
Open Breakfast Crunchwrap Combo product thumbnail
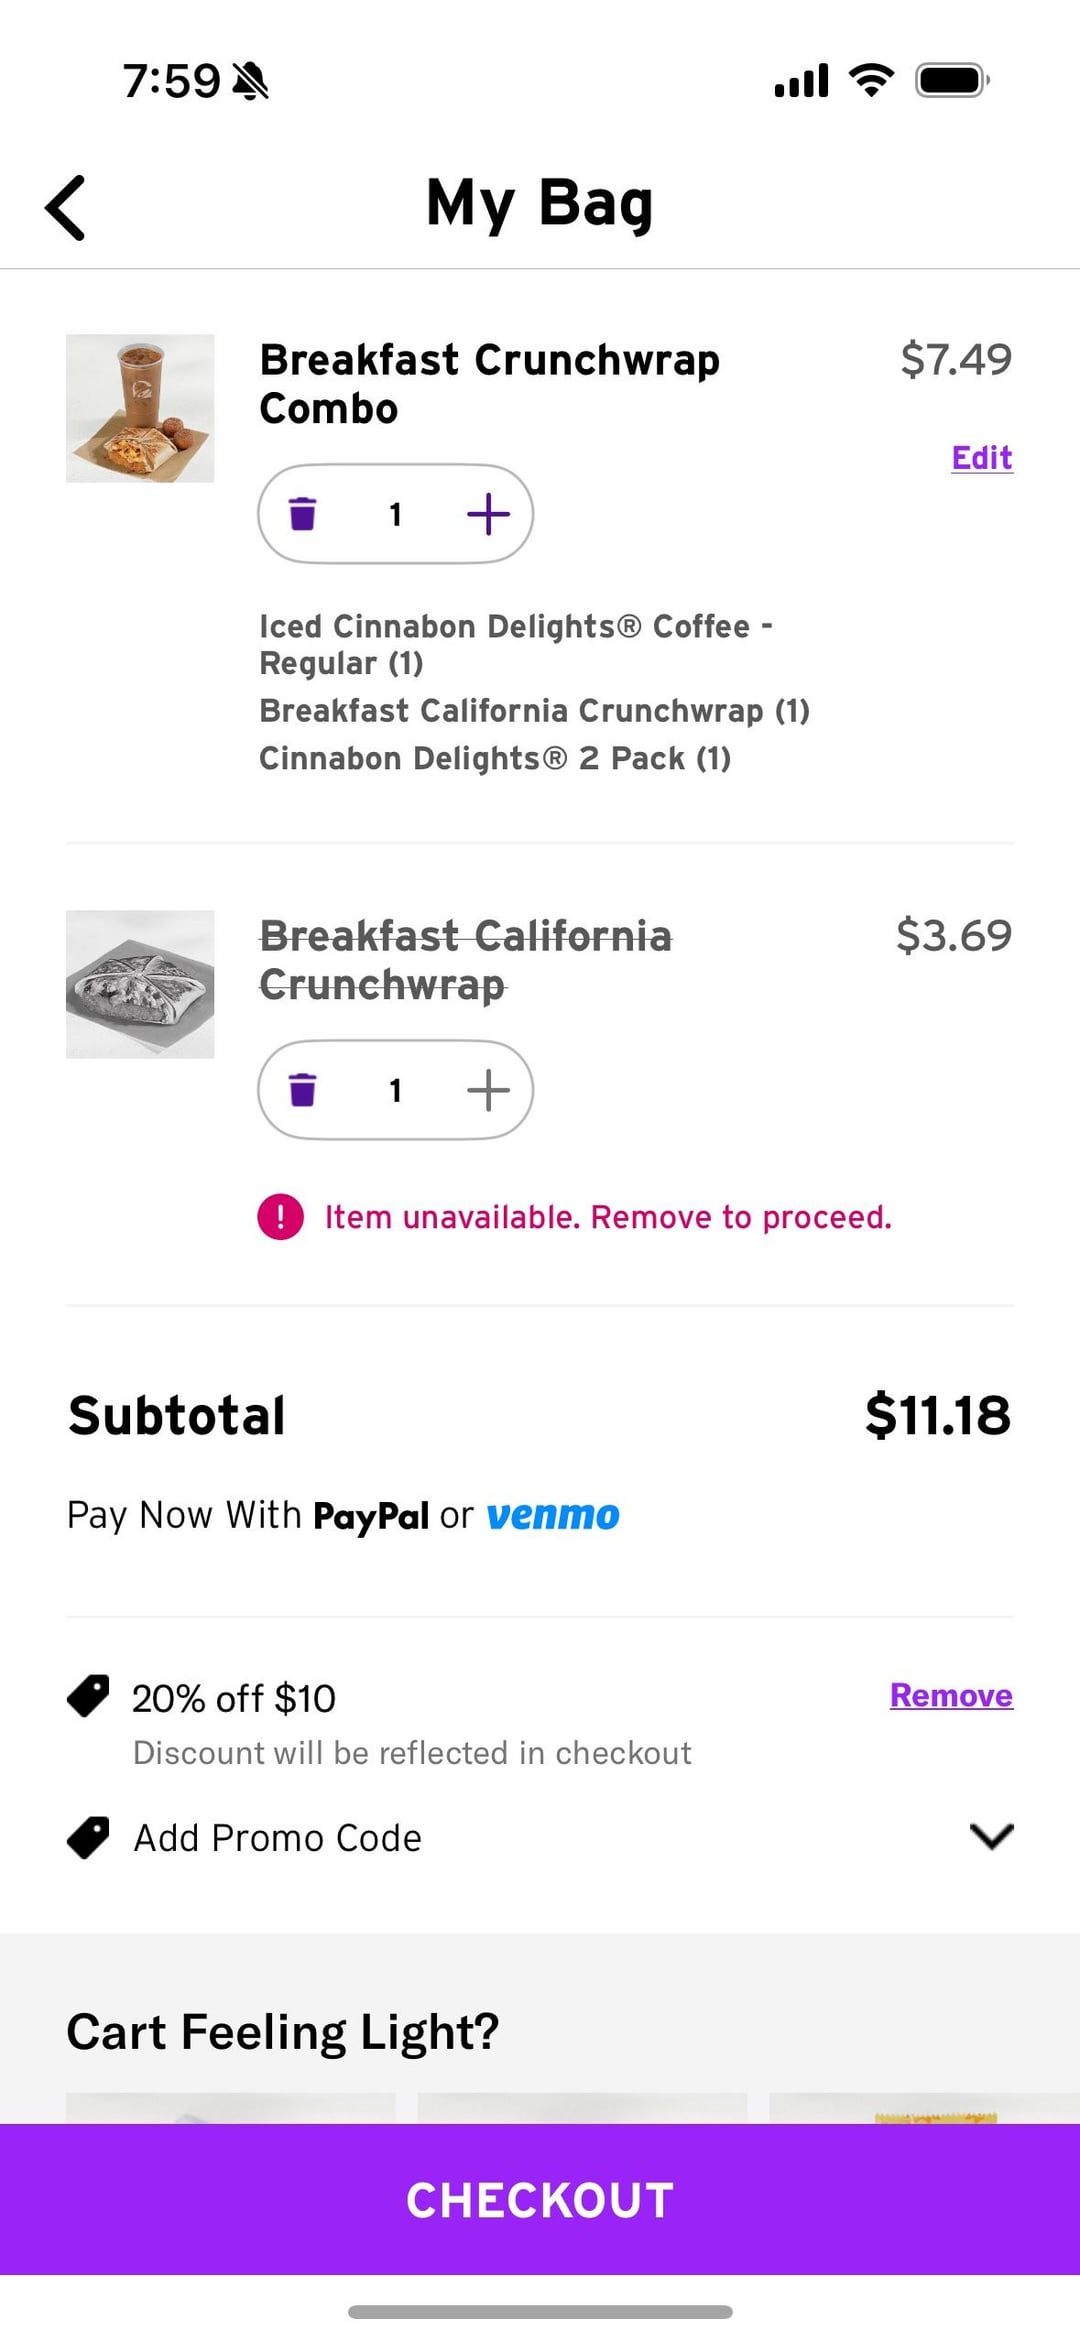(x=140, y=408)
